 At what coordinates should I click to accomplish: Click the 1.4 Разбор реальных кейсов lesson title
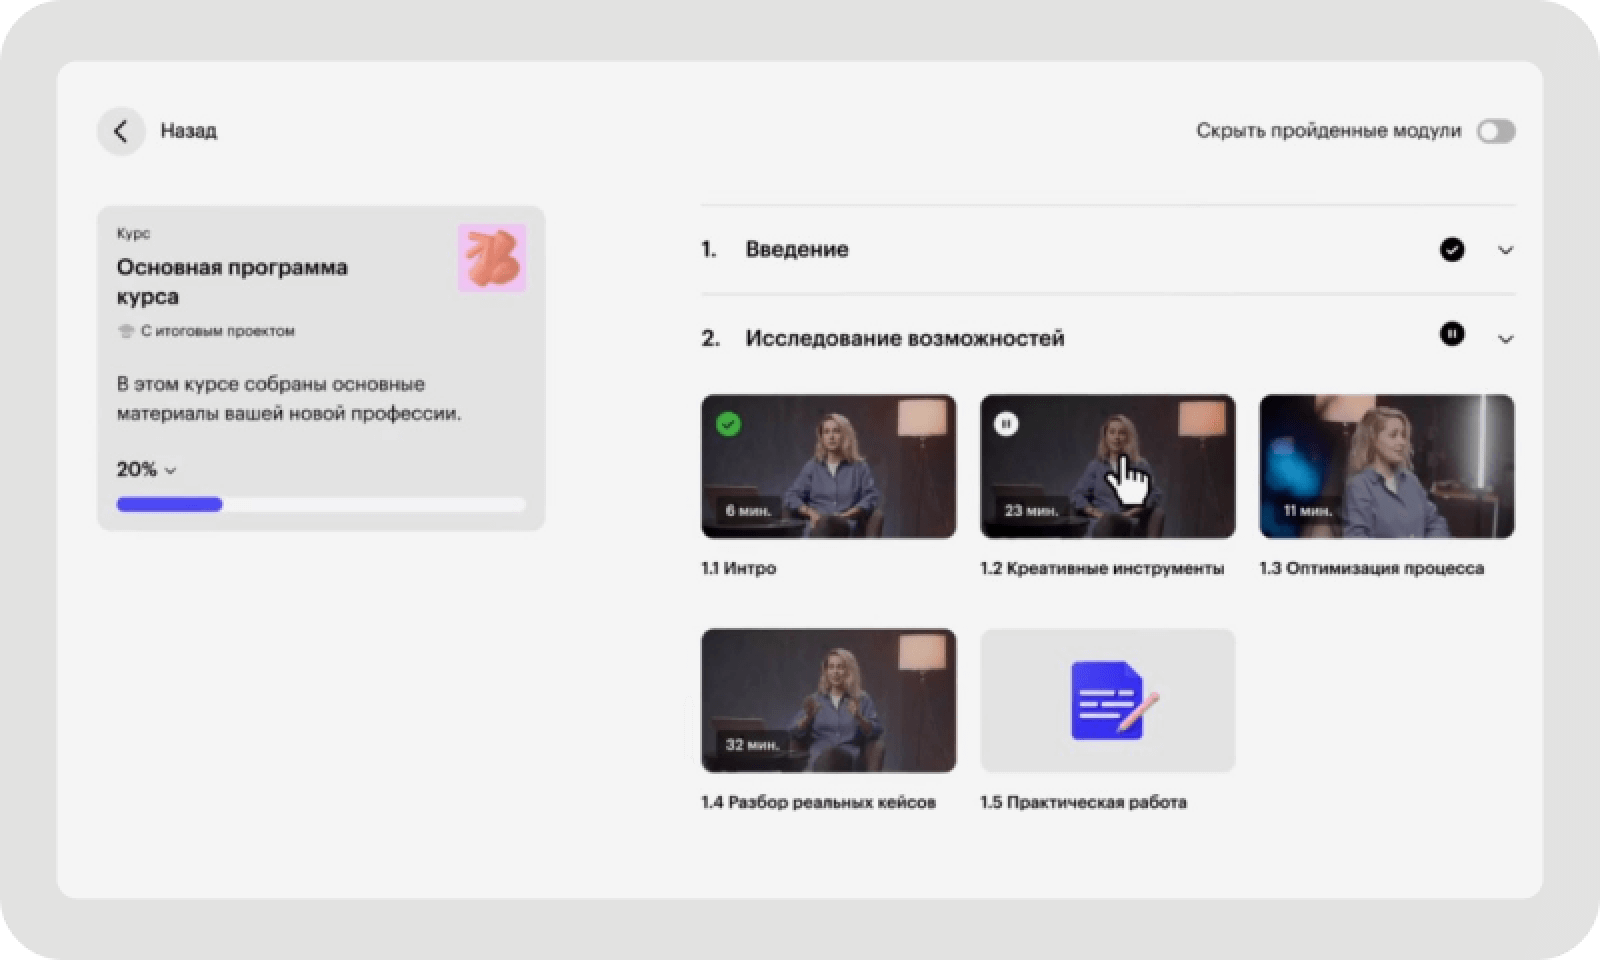[x=818, y=802]
